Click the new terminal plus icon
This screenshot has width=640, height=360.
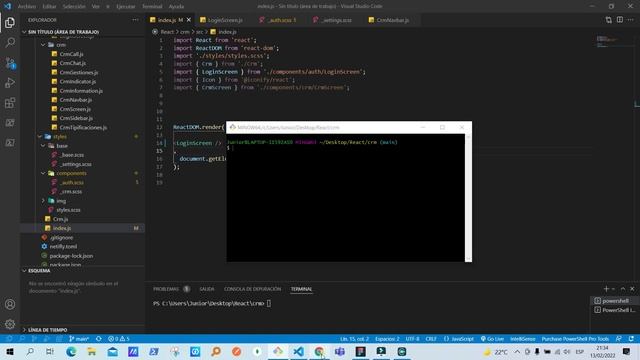[606, 289]
